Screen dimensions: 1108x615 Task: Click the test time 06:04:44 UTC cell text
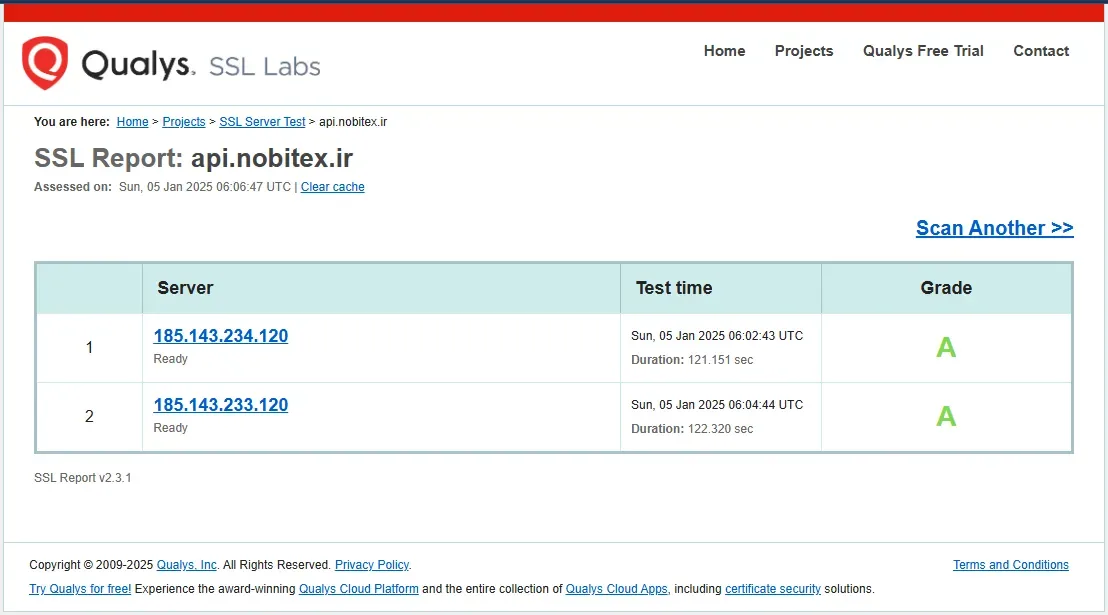(x=717, y=405)
